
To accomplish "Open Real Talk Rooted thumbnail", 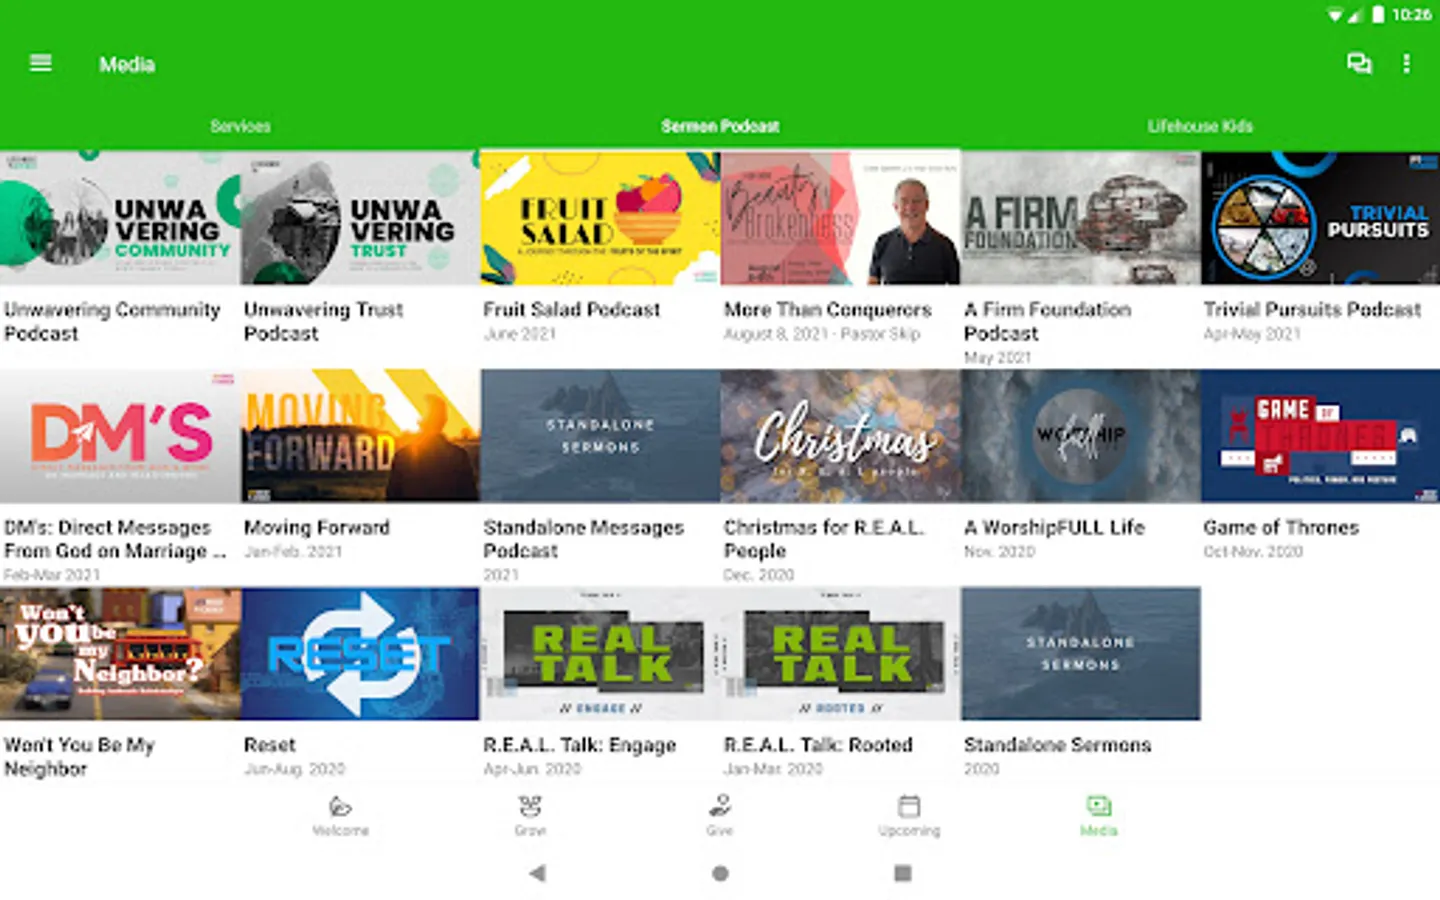I will pos(840,653).
